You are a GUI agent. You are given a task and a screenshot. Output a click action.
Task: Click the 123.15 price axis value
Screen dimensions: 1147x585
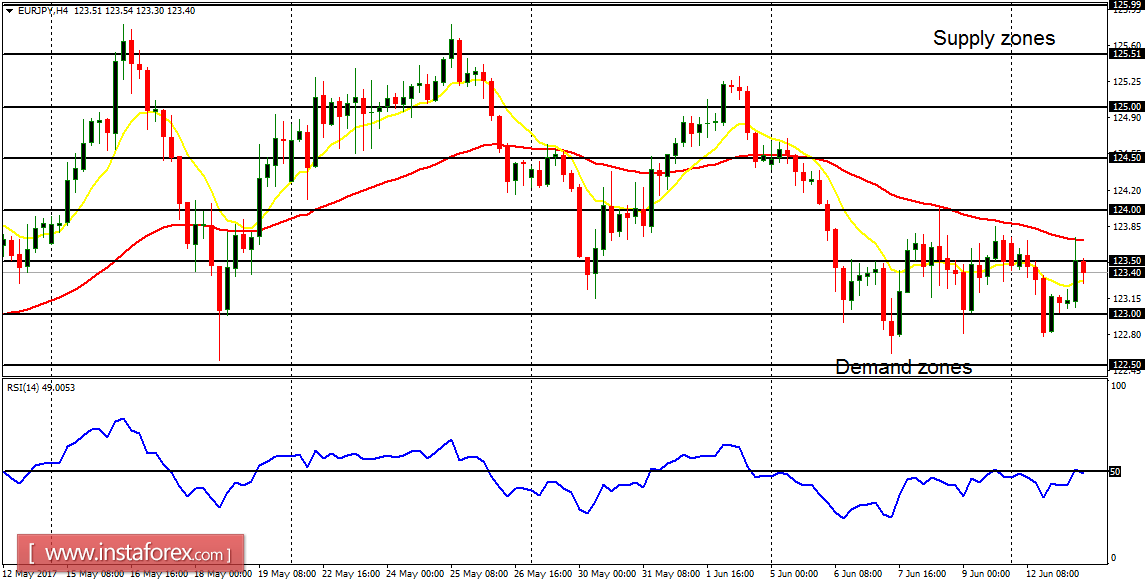tap(1127, 299)
